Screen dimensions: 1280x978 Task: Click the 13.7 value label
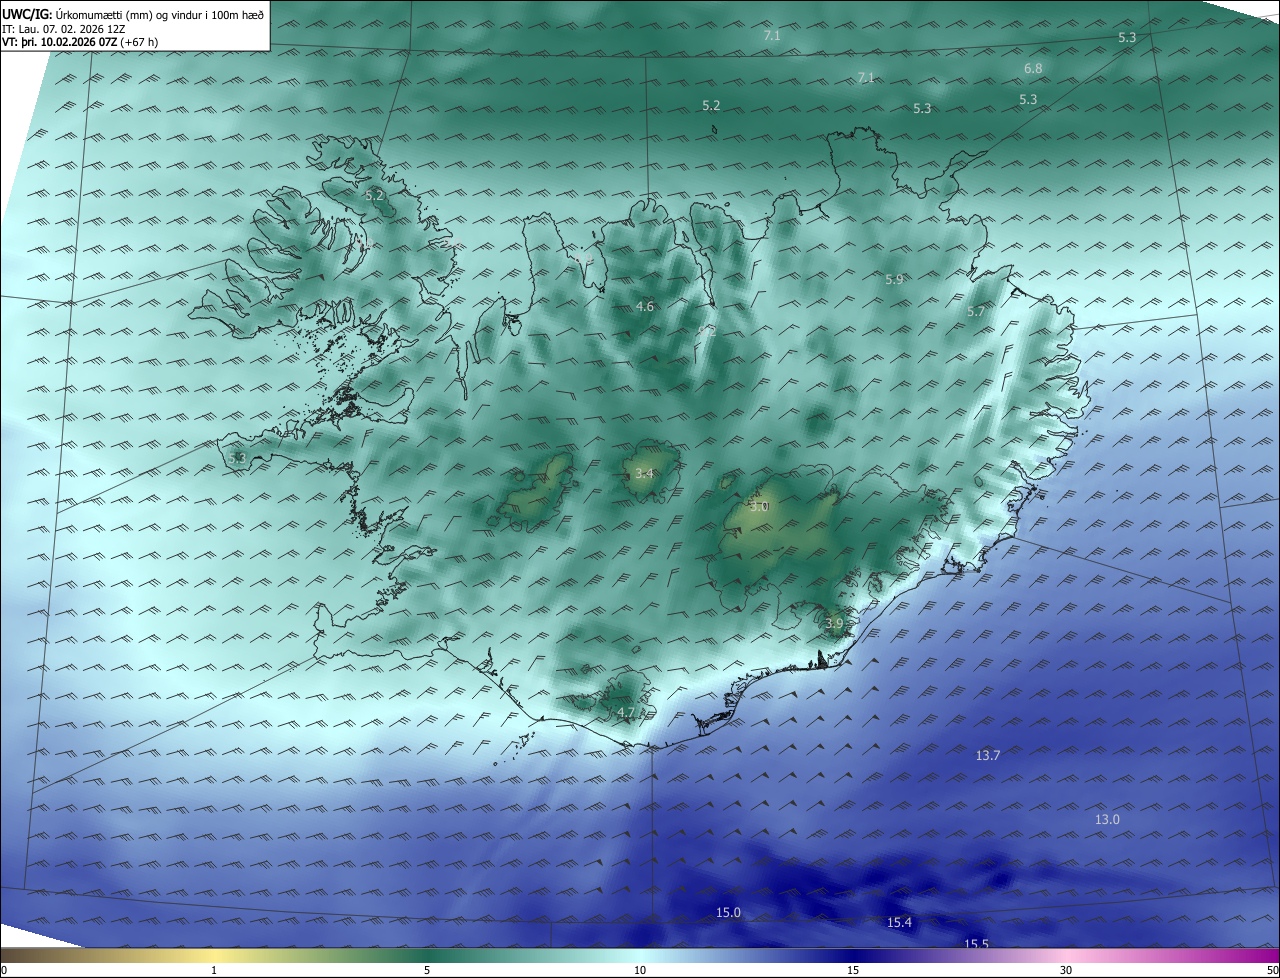point(988,756)
